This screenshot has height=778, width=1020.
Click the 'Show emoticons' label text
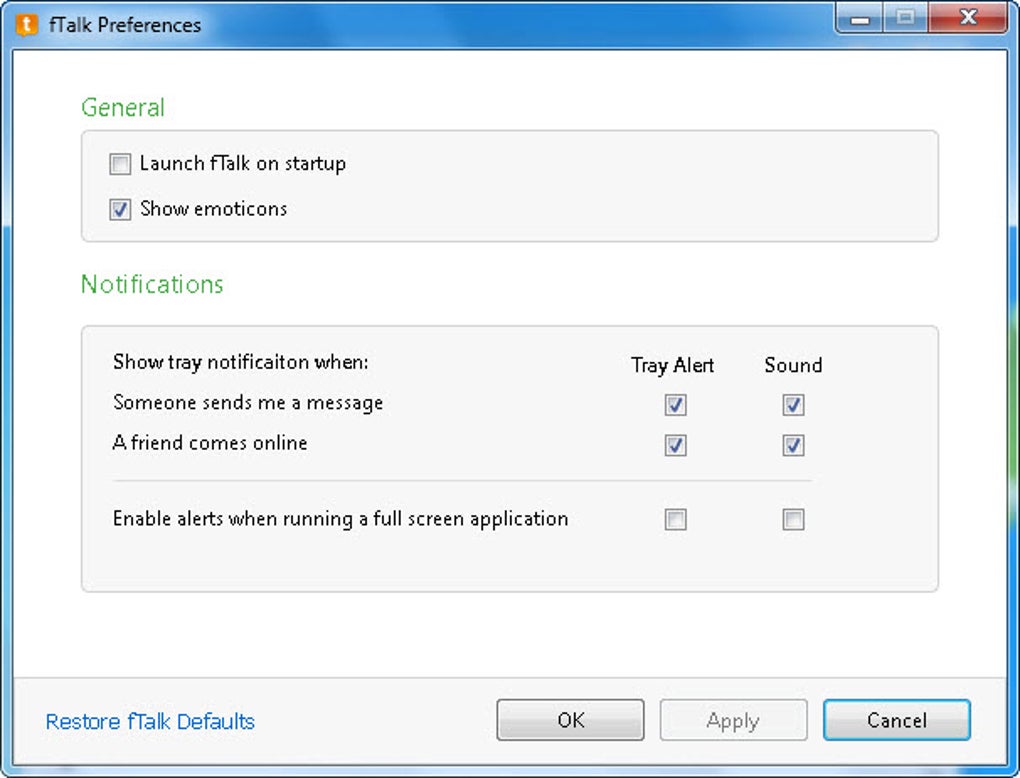[213, 209]
